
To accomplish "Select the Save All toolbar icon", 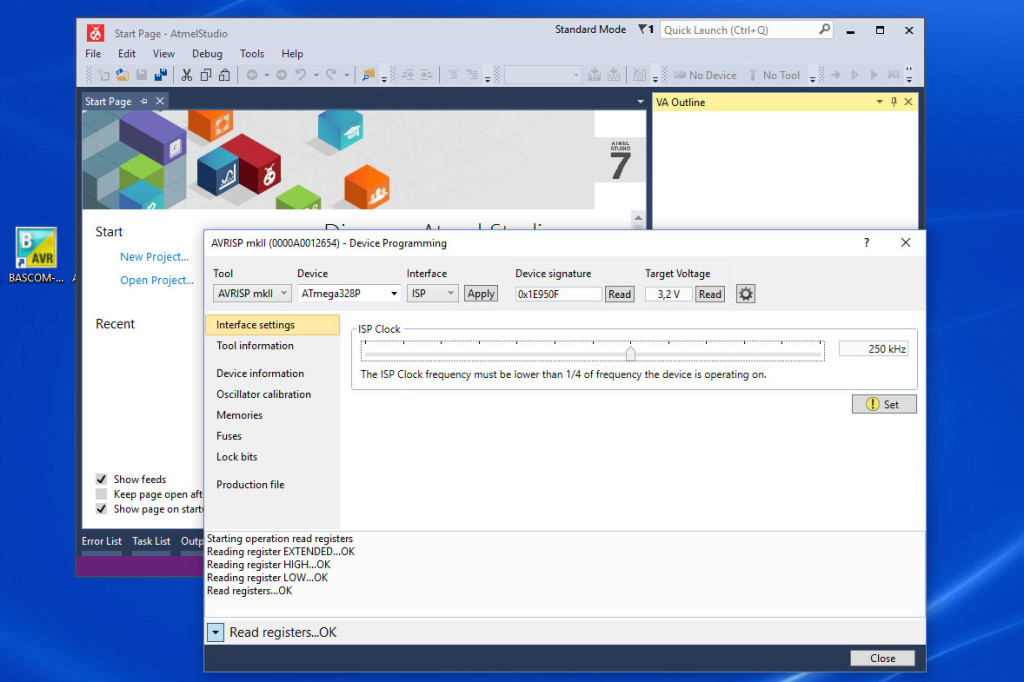I will 162,75.
